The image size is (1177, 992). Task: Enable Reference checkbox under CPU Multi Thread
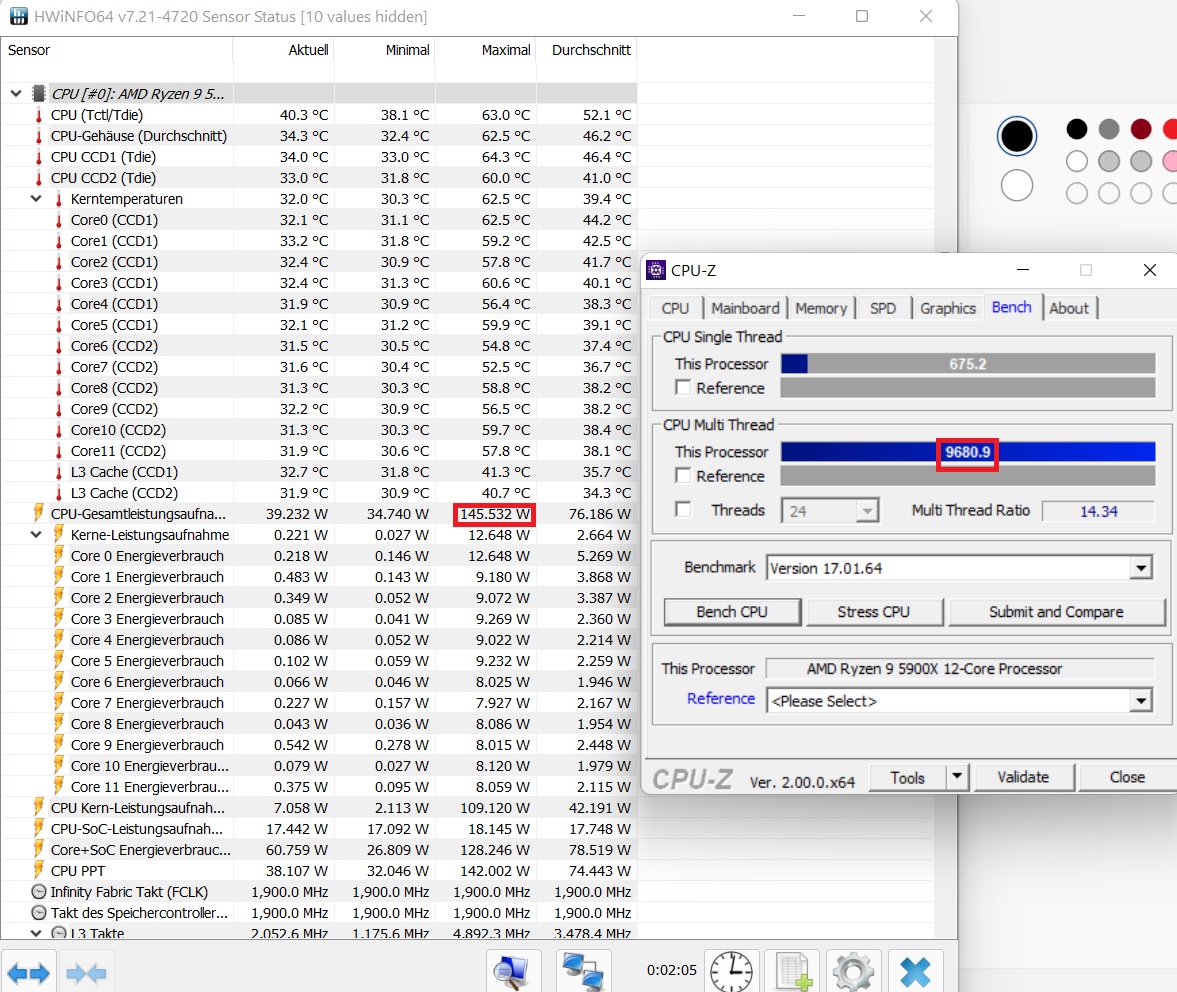click(x=683, y=476)
